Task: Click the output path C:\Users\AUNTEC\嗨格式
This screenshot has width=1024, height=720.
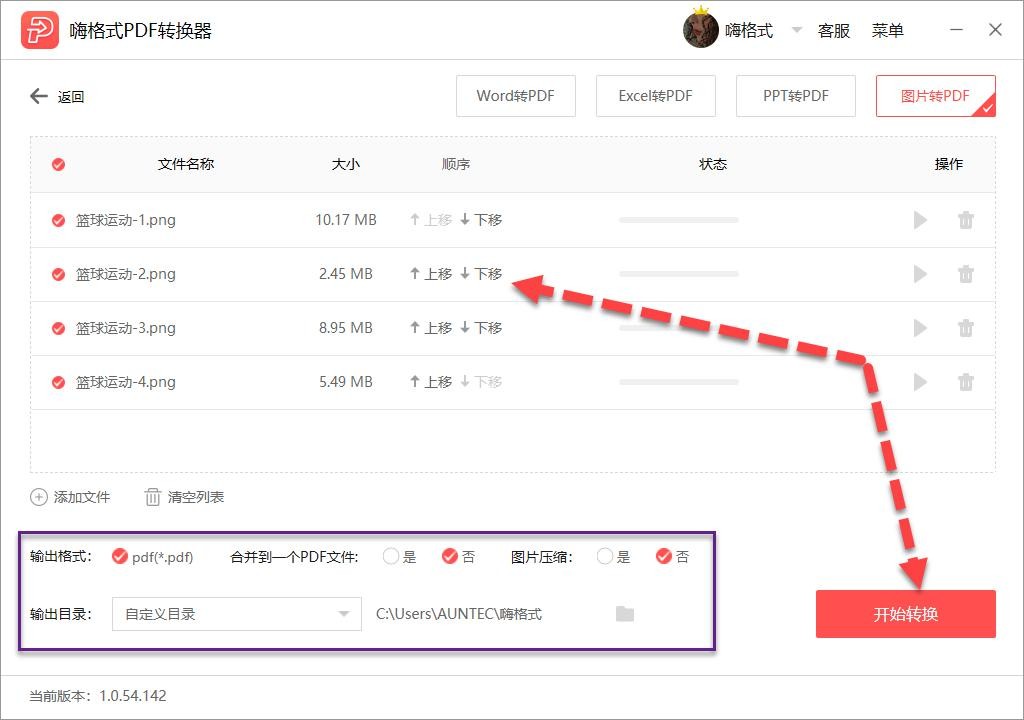Action: click(x=459, y=614)
